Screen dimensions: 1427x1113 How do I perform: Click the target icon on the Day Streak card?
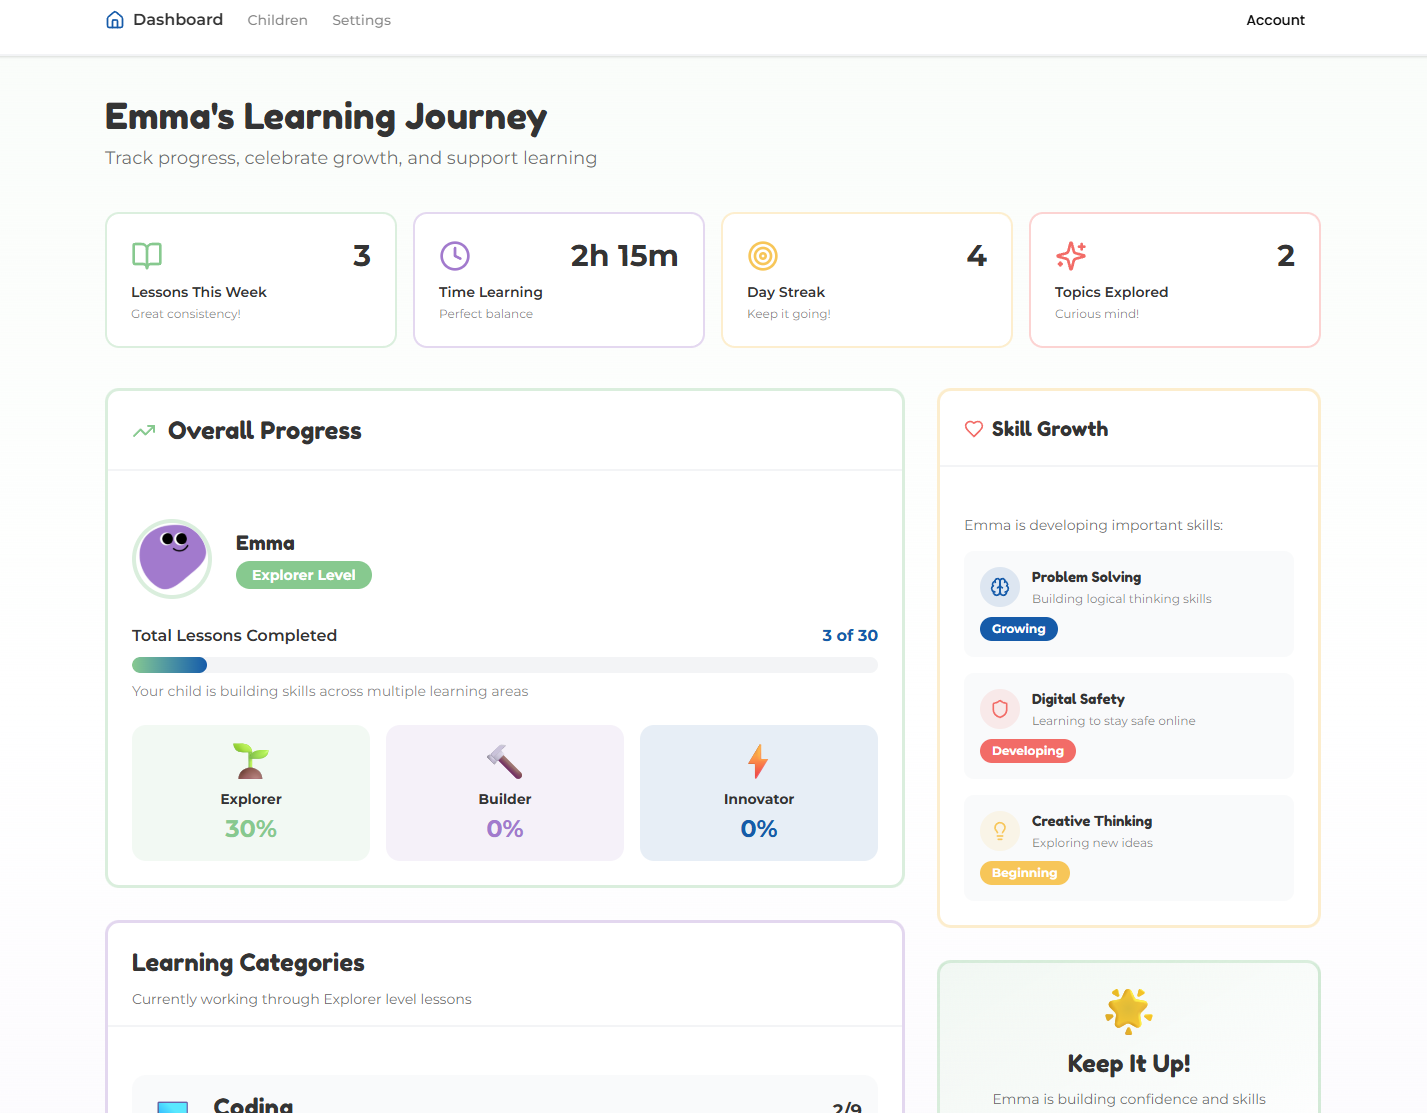click(x=763, y=256)
